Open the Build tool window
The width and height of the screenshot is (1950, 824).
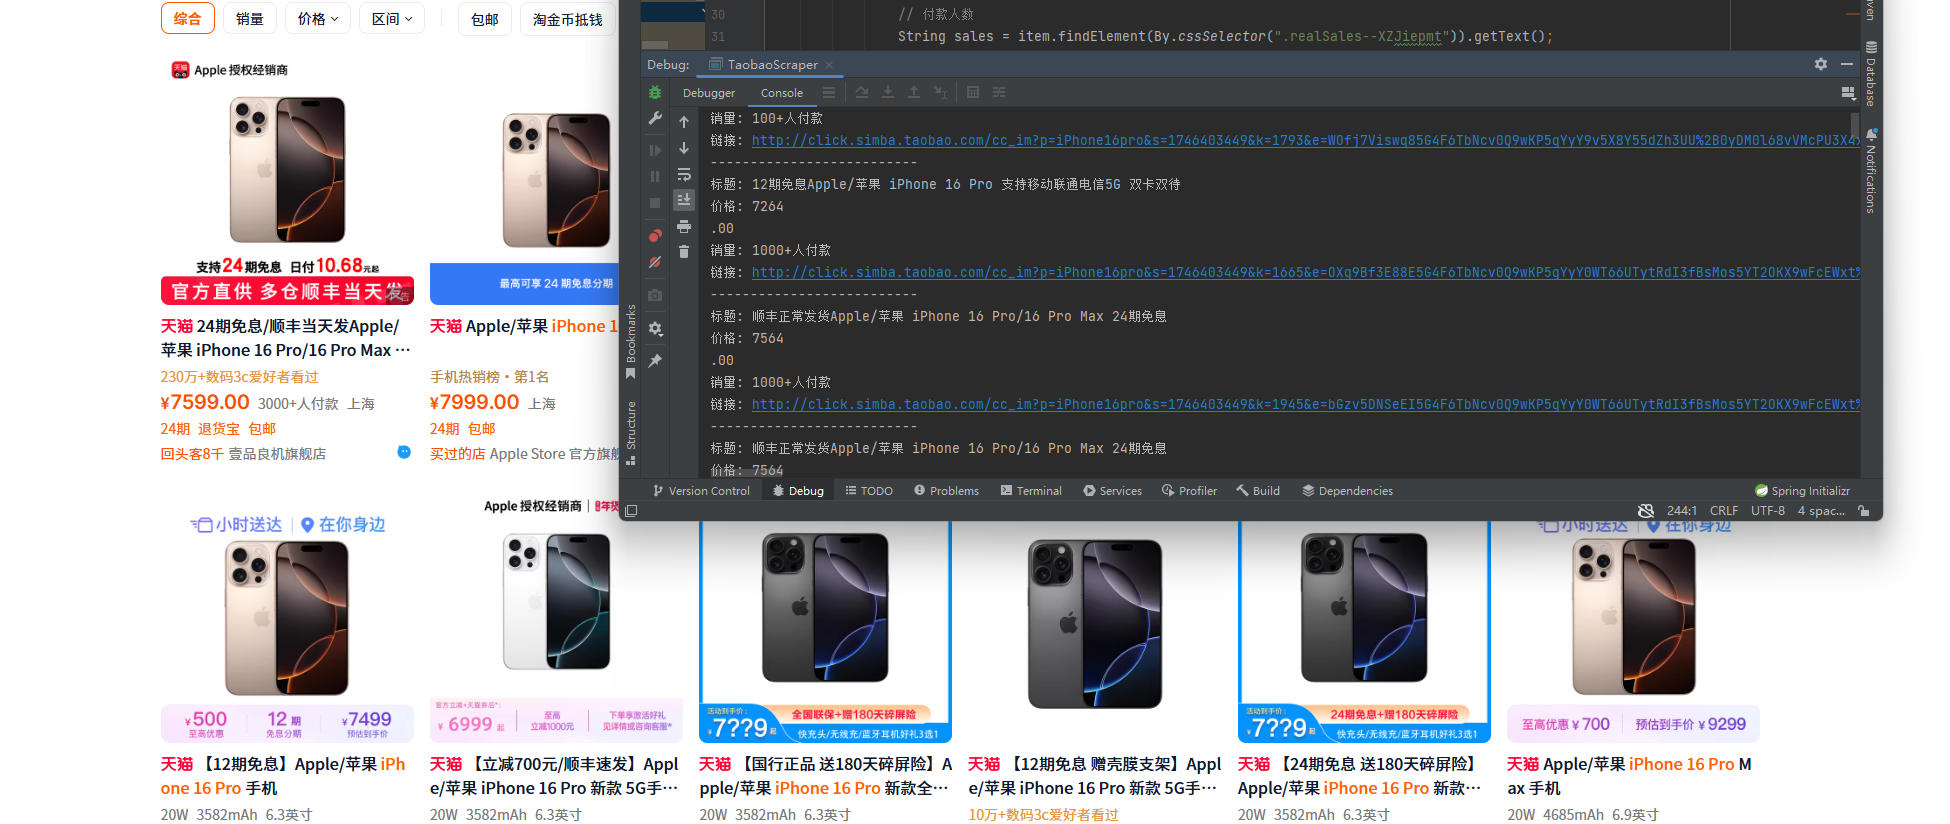(1258, 491)
